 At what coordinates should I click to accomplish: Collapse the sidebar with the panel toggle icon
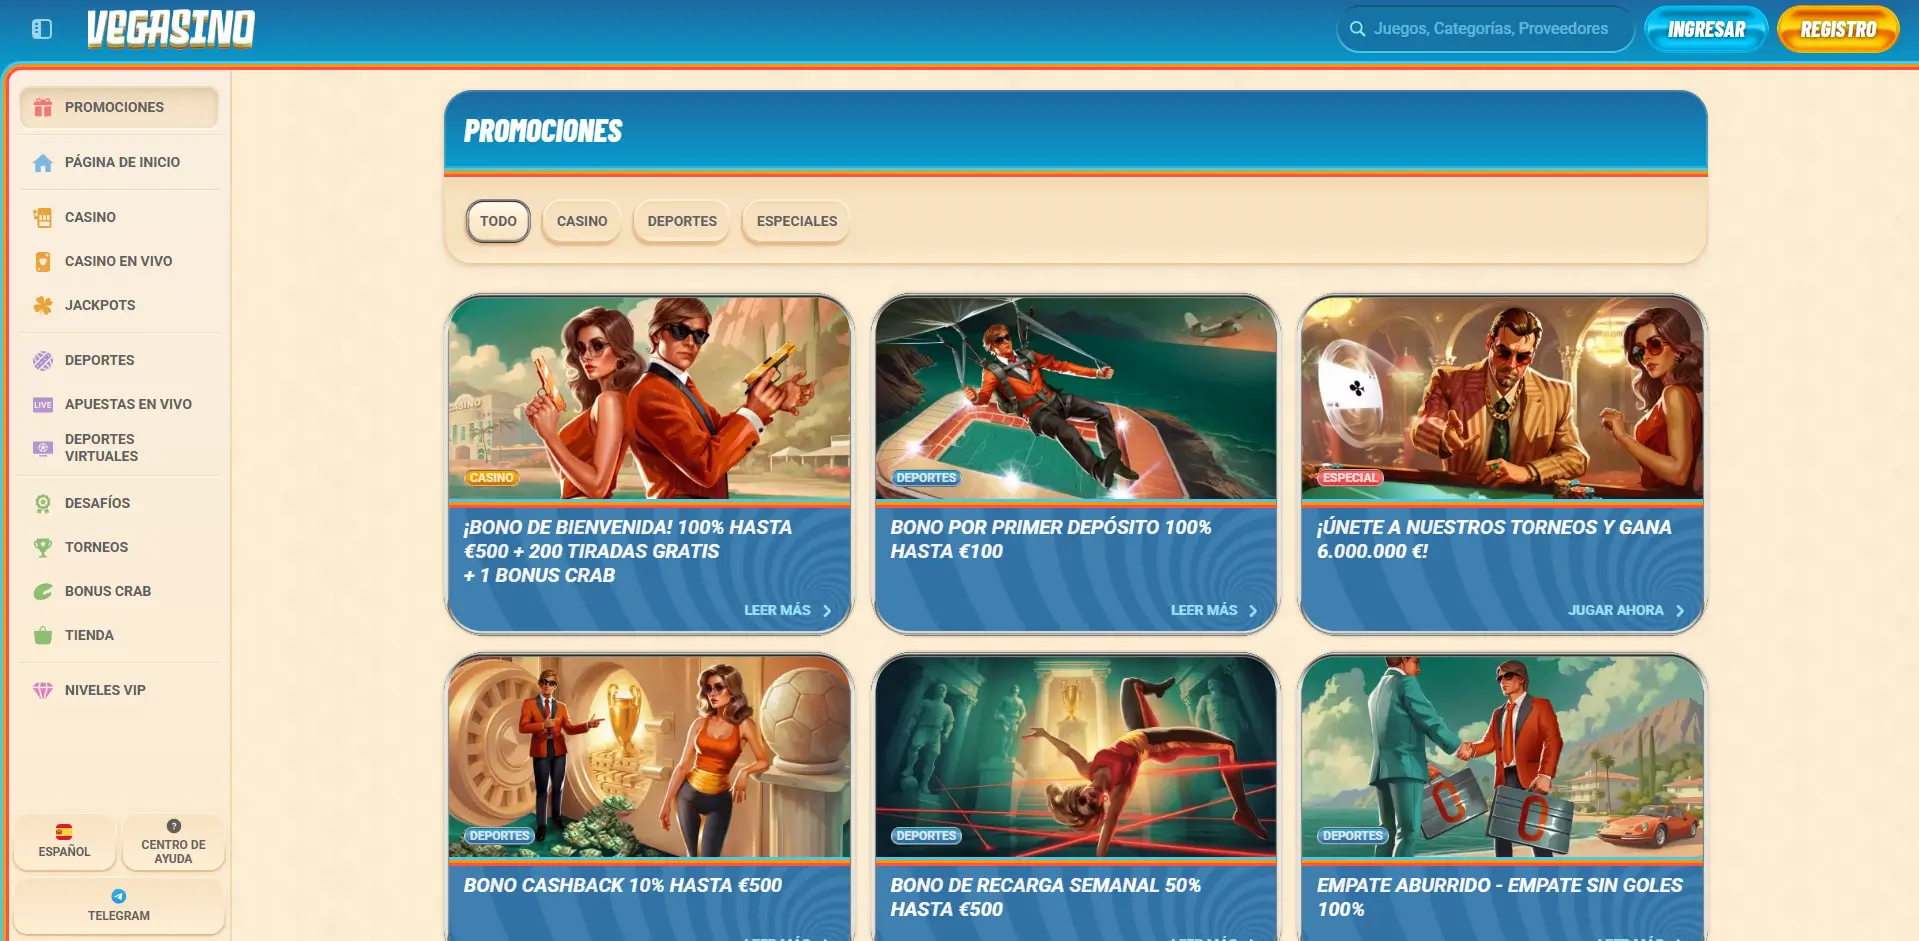pyautogui.click(x=42, y=29)
